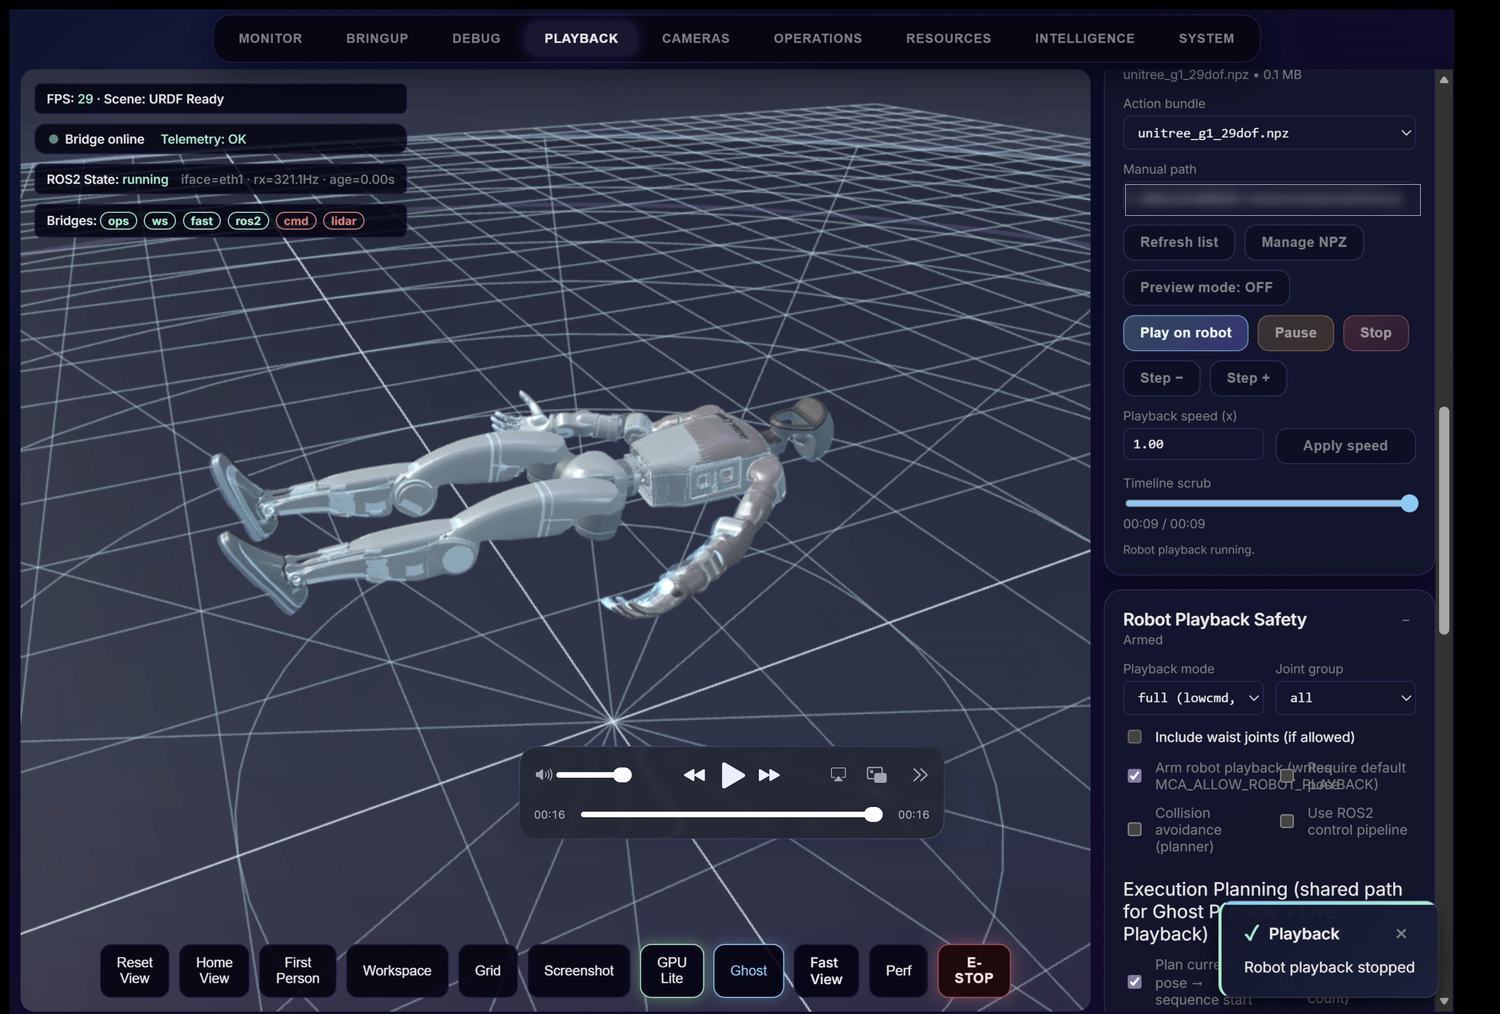Click the 'cmd' bridge badge

coord(296,221)
